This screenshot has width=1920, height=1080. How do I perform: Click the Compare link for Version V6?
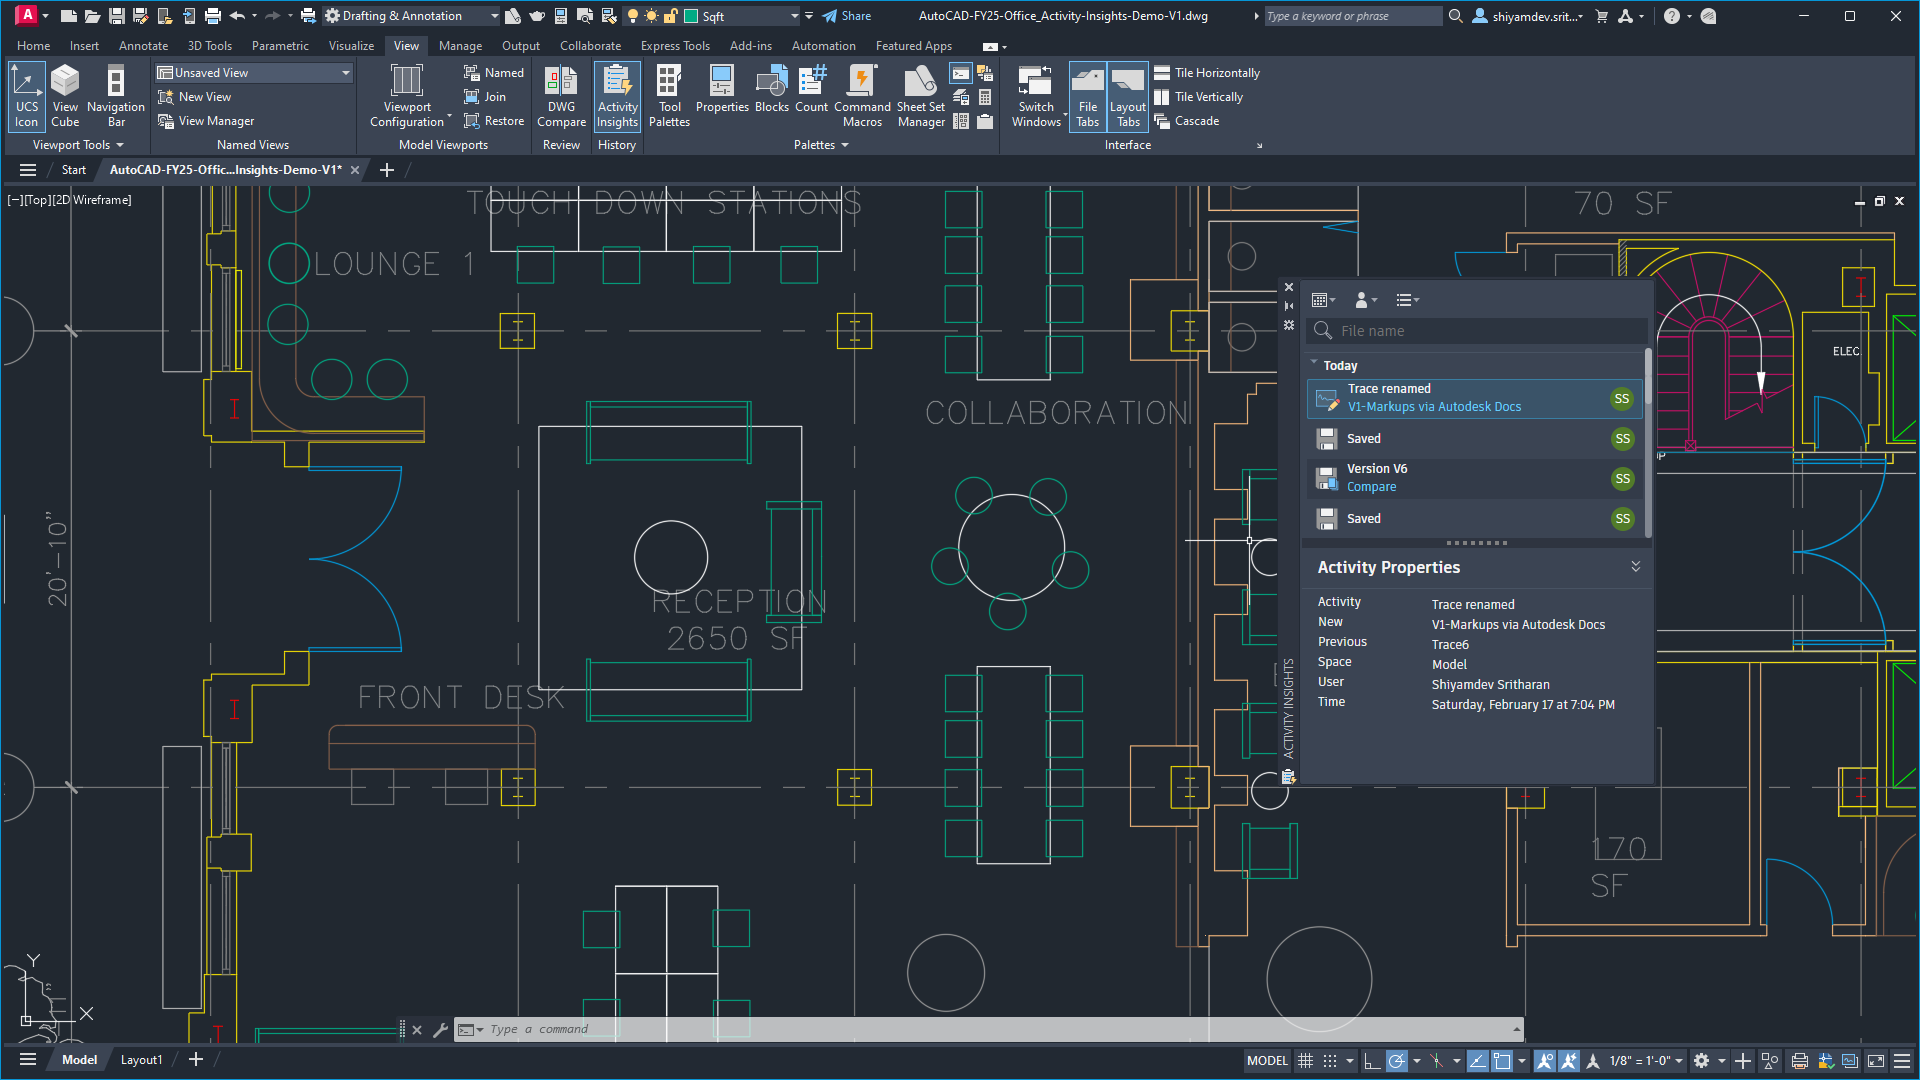(1371, 487)
